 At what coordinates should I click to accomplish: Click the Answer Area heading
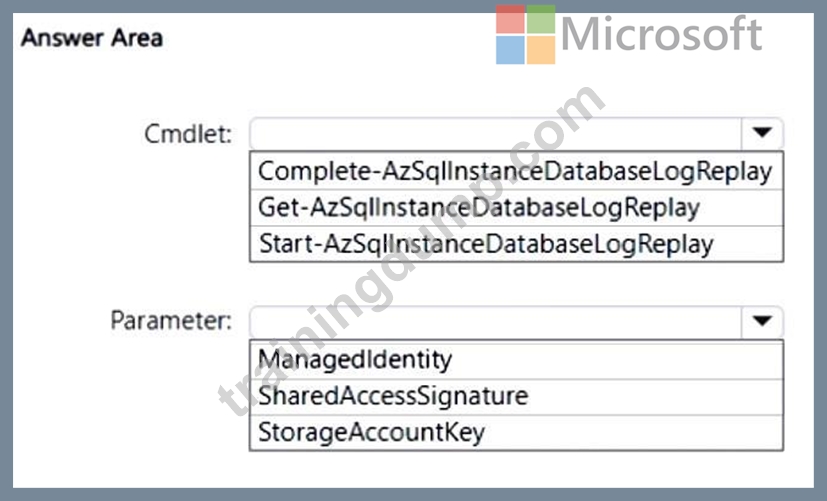(x=92, y=38)
